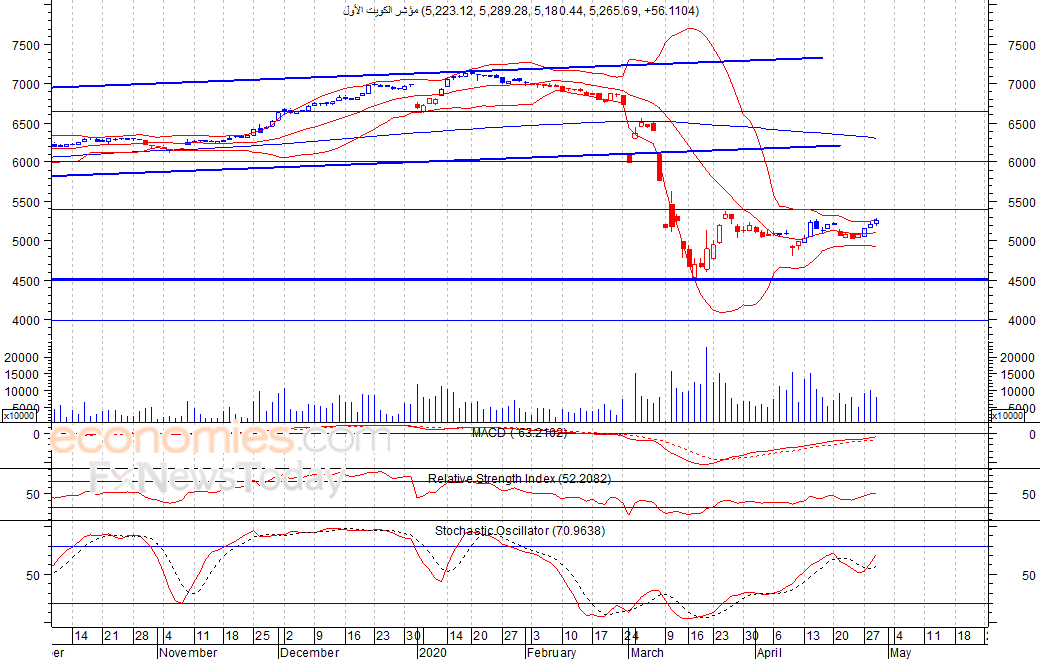Image resolution: width=1040 pixels, height=659 pixels.
Task: Click the December month label
Action: [309, 652]
